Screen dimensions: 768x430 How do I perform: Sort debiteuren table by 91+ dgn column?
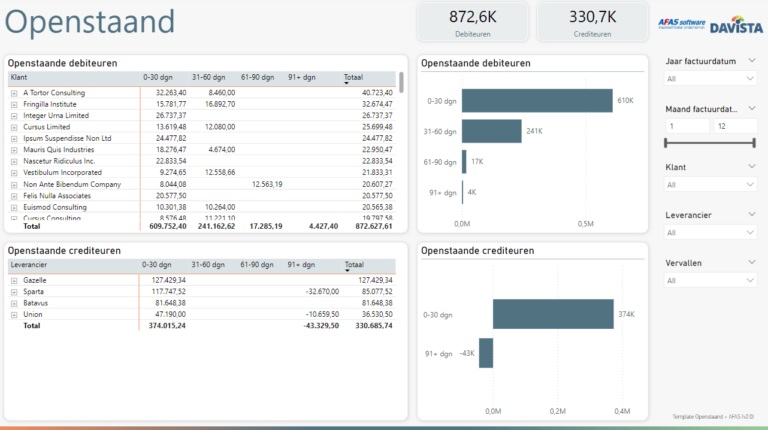pyautogui.click(x=302, y=77)
